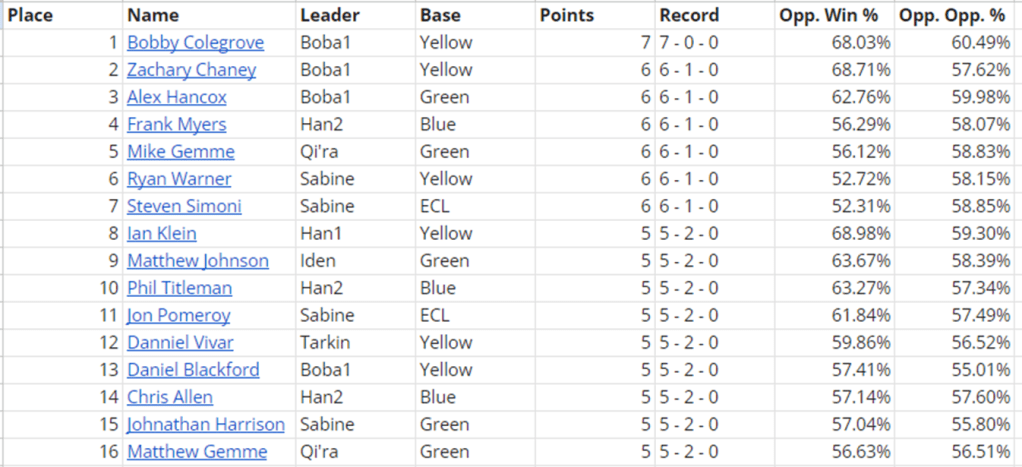Click Steven Simoni's name link
The image size is (1022, 467).
coord(184,206)
